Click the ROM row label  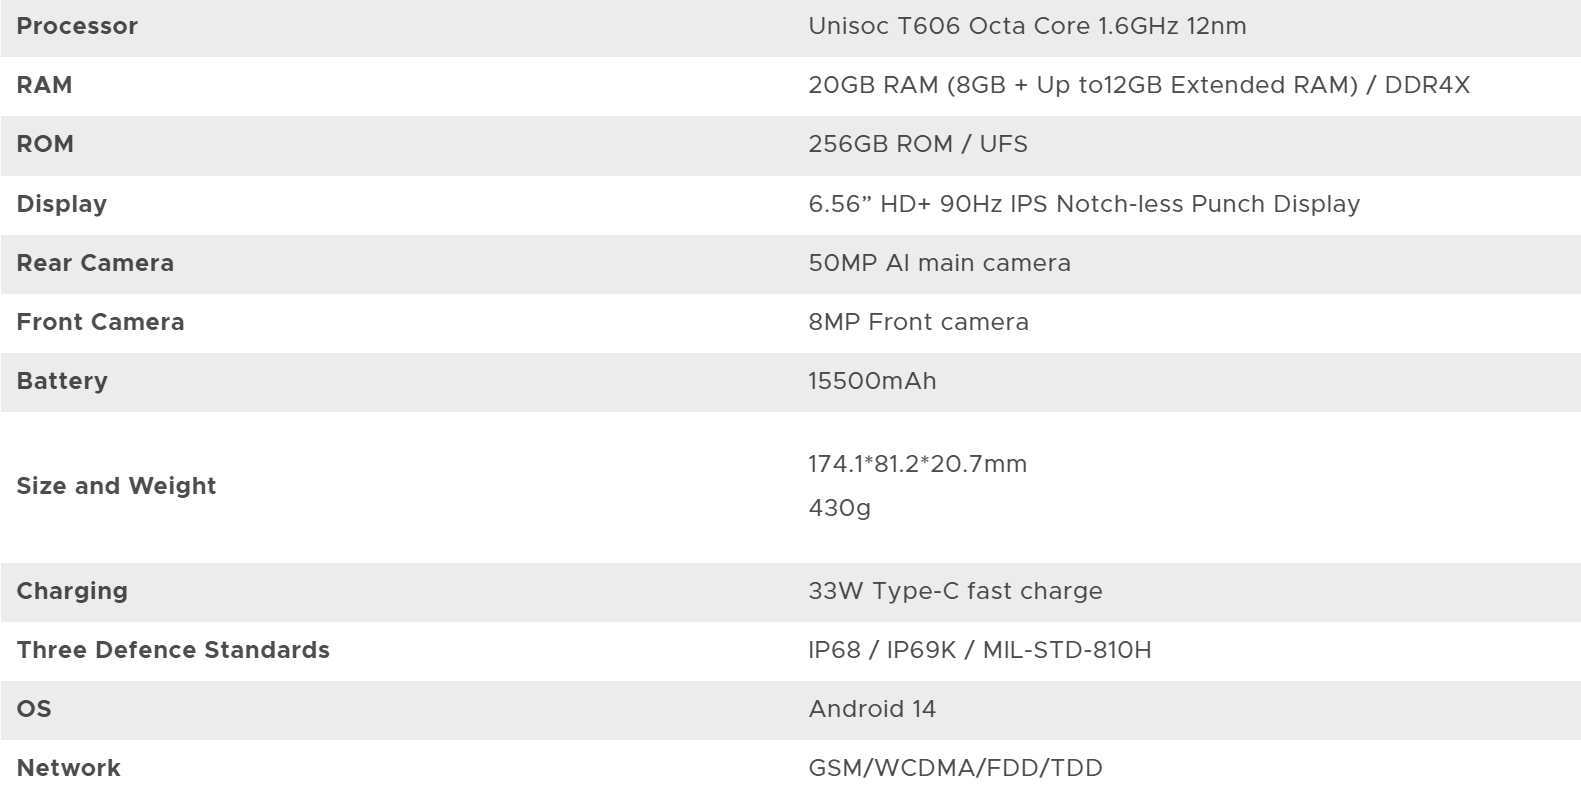coord(45,144)
